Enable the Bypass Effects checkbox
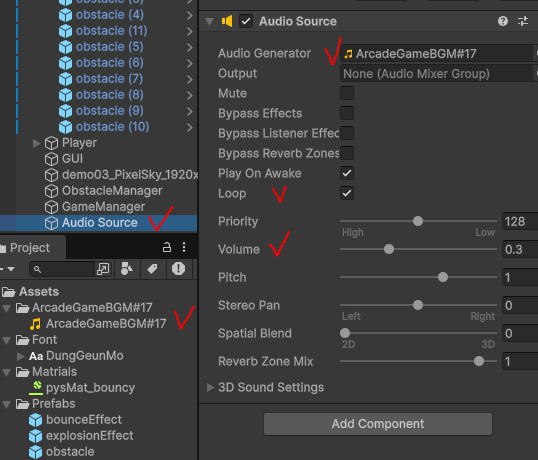Image resolution: width=538 pixels, height=460 pixels. pyautogui.click(x=347, y=113)
